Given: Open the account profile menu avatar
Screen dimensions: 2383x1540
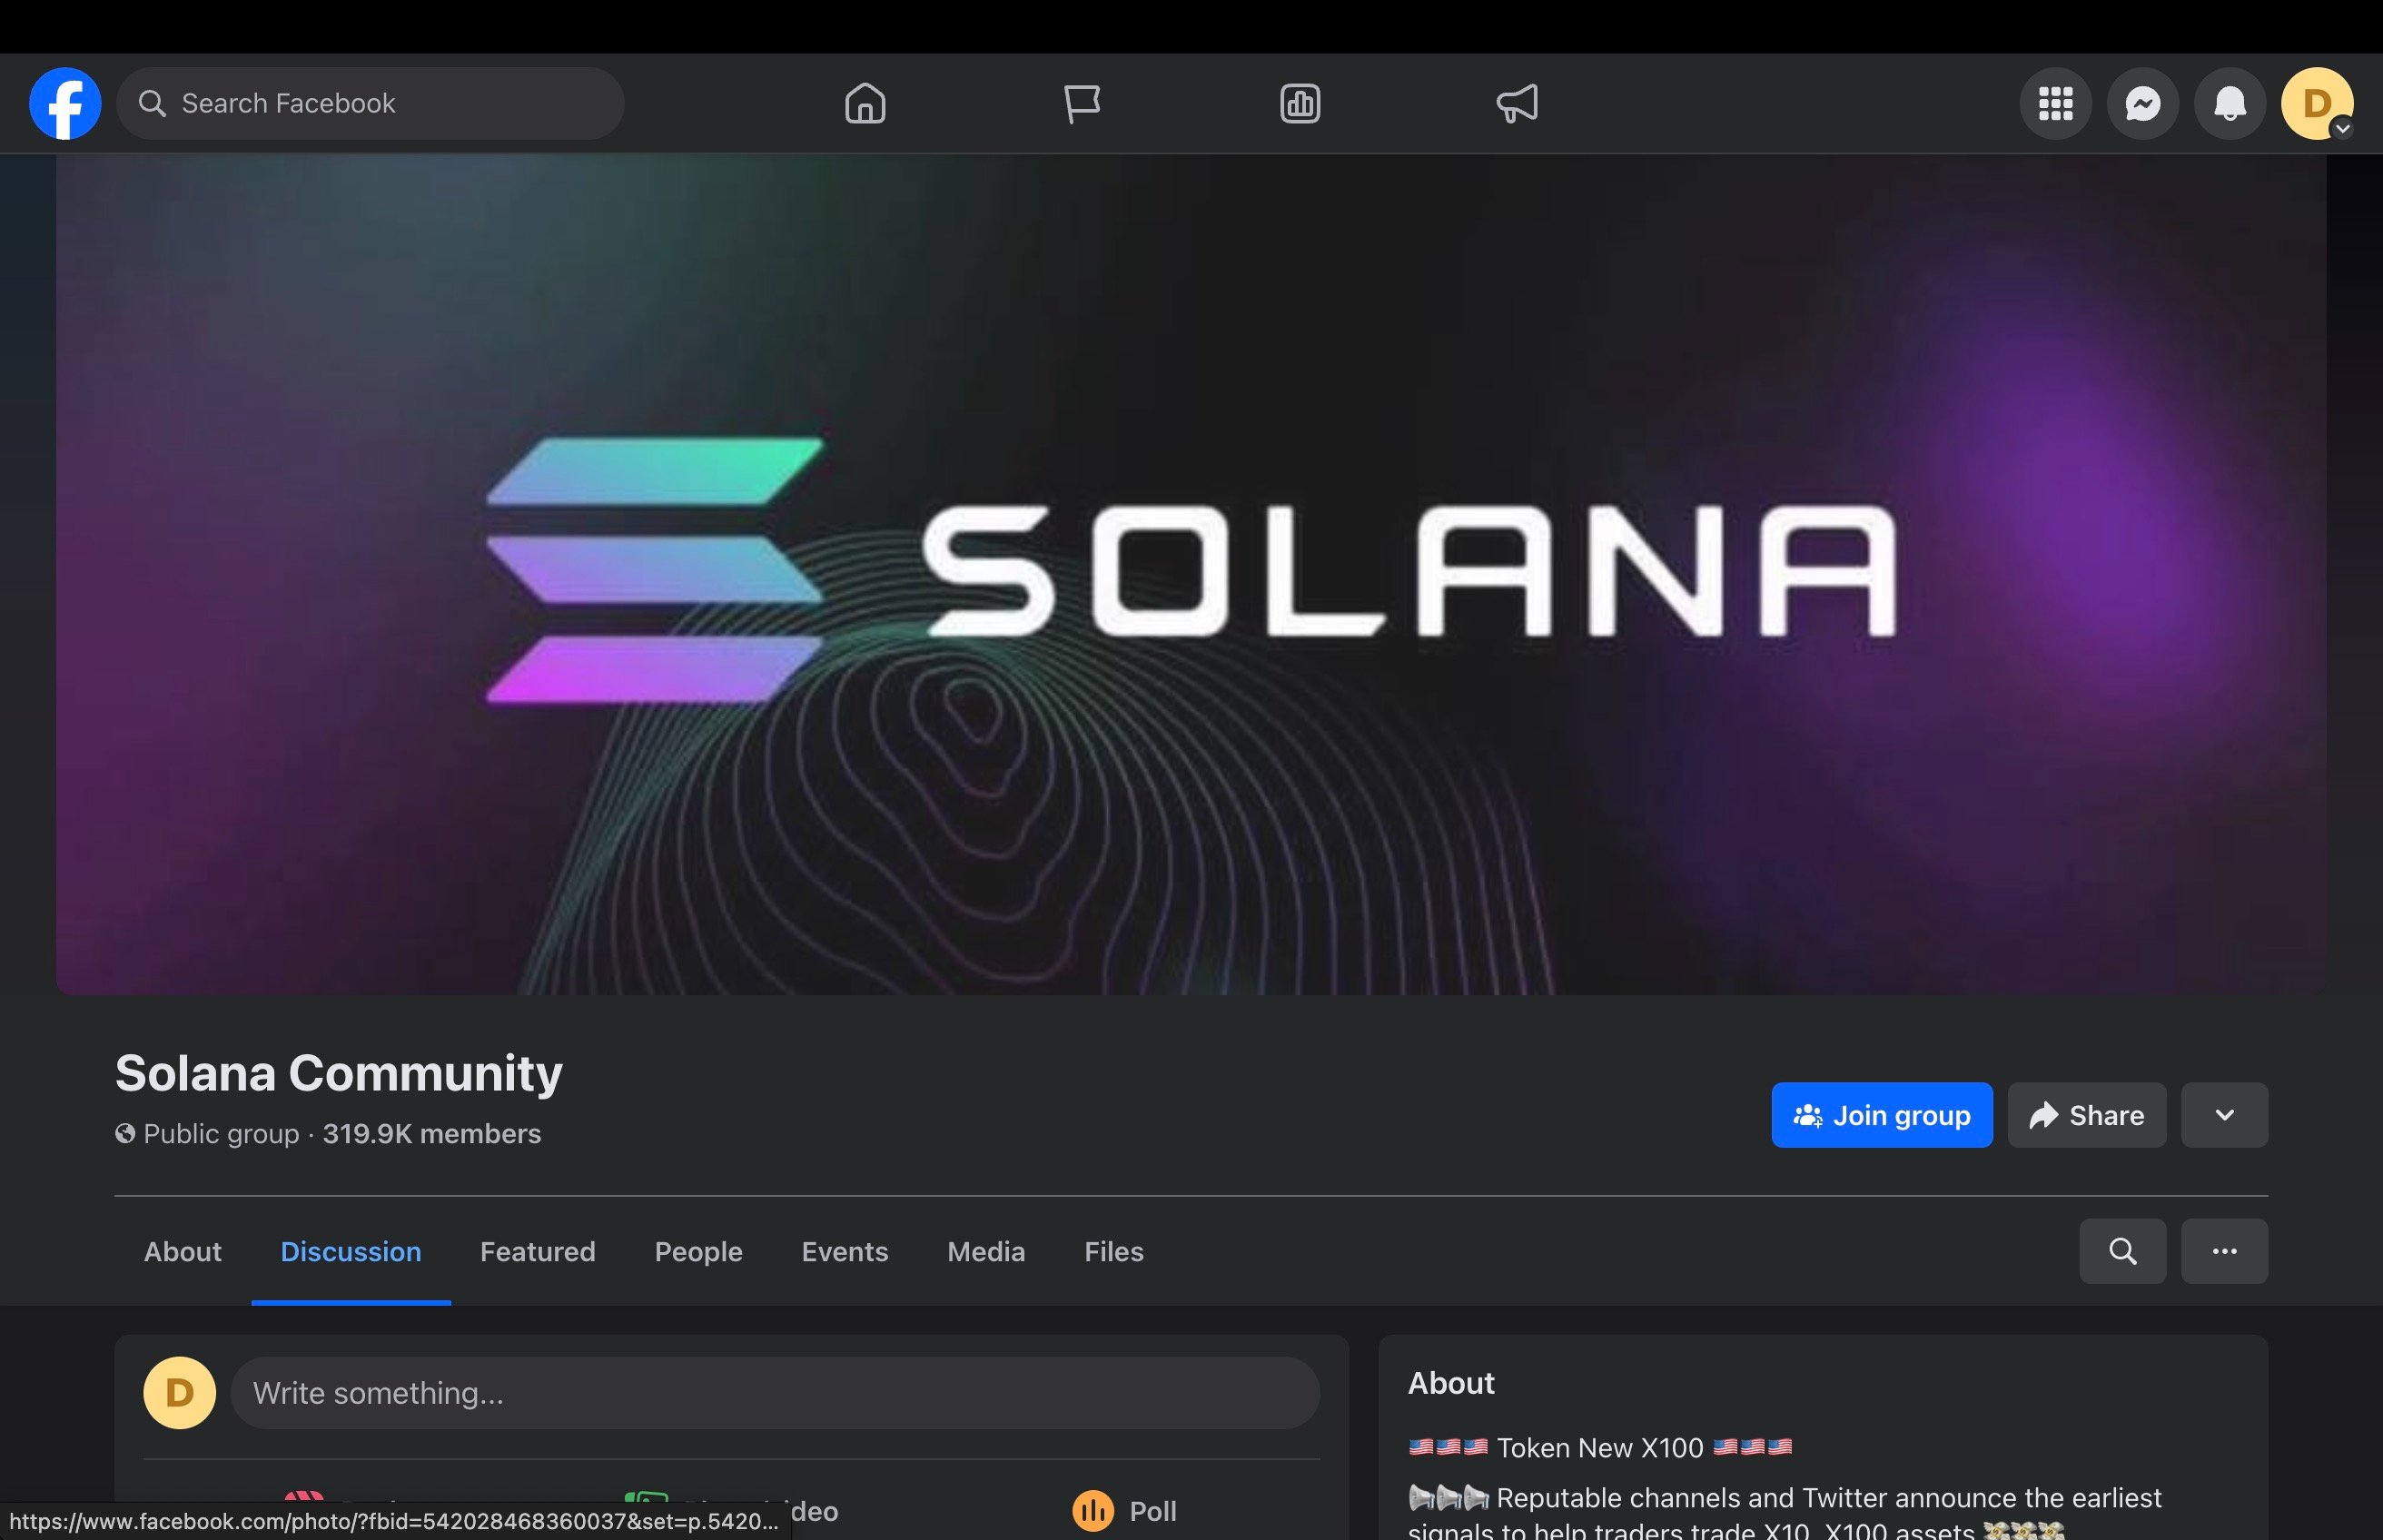Looking at the screenshot, I should (x=2316, y=103).
